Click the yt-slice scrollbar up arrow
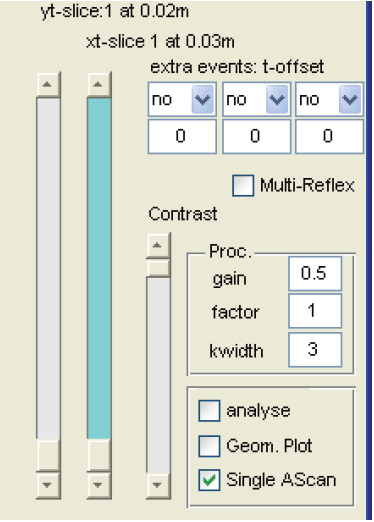 (48, 84)
